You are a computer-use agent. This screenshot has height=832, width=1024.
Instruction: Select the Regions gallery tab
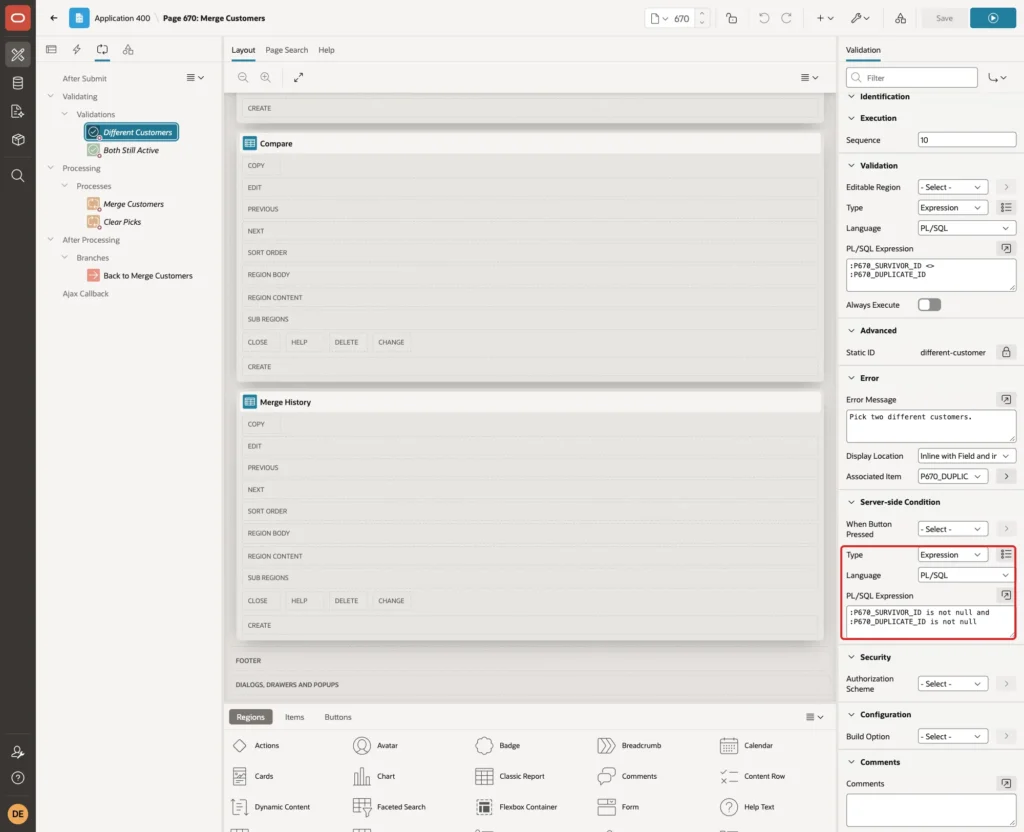coord(250,716)
